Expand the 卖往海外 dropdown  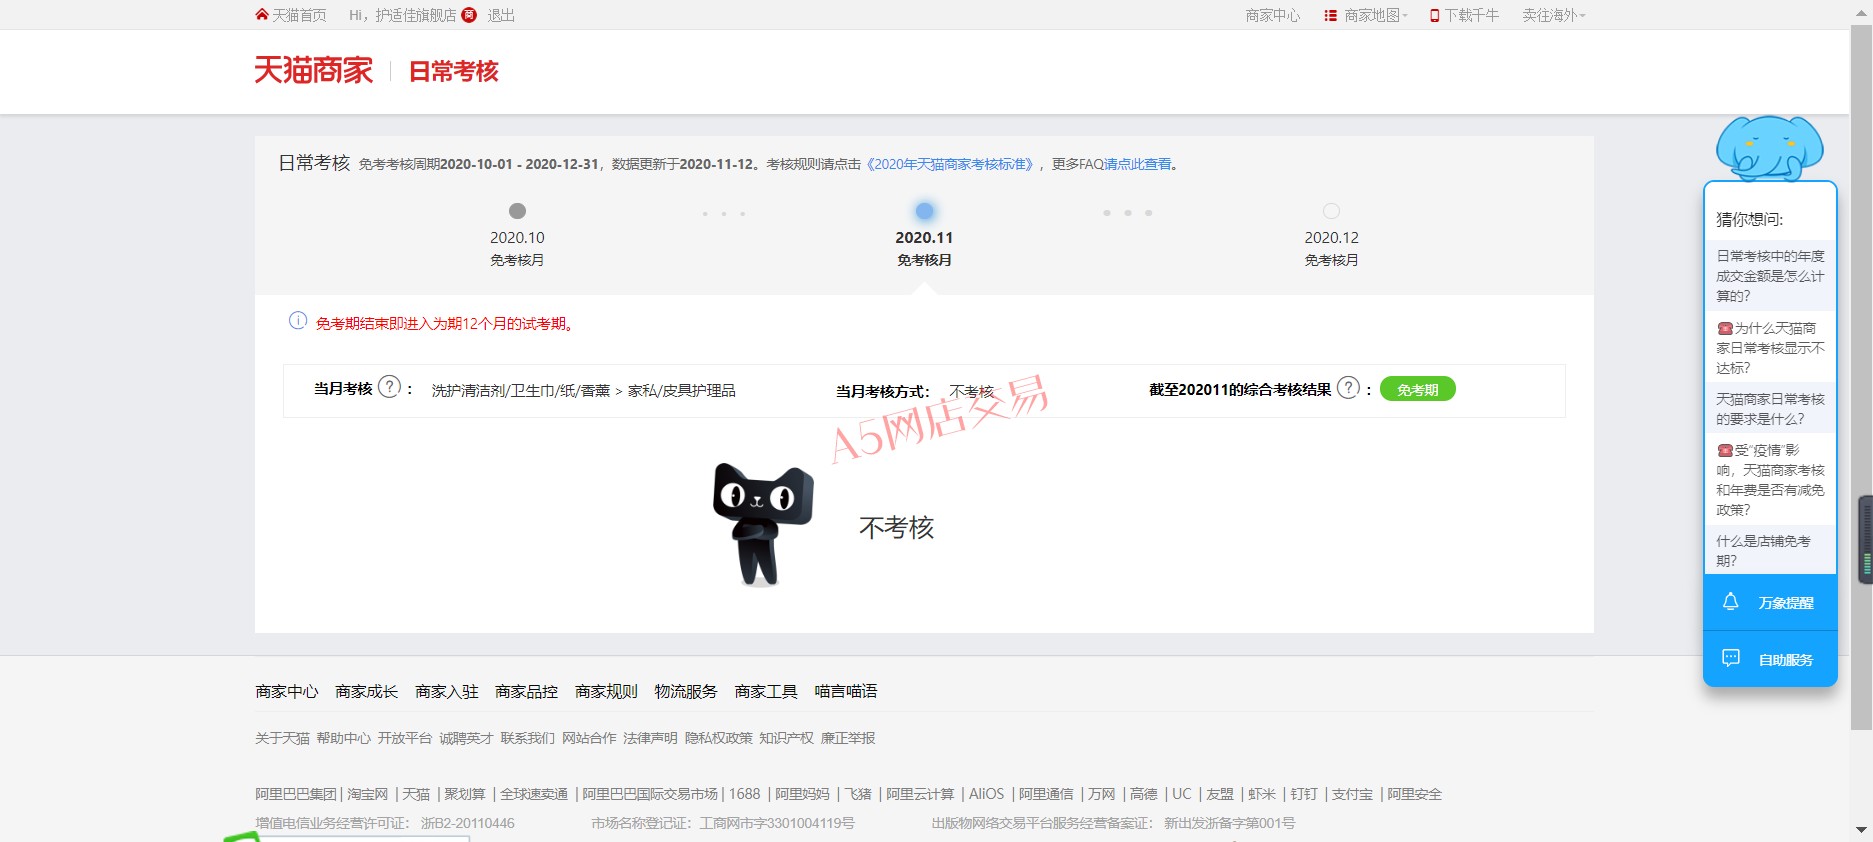1554,15
